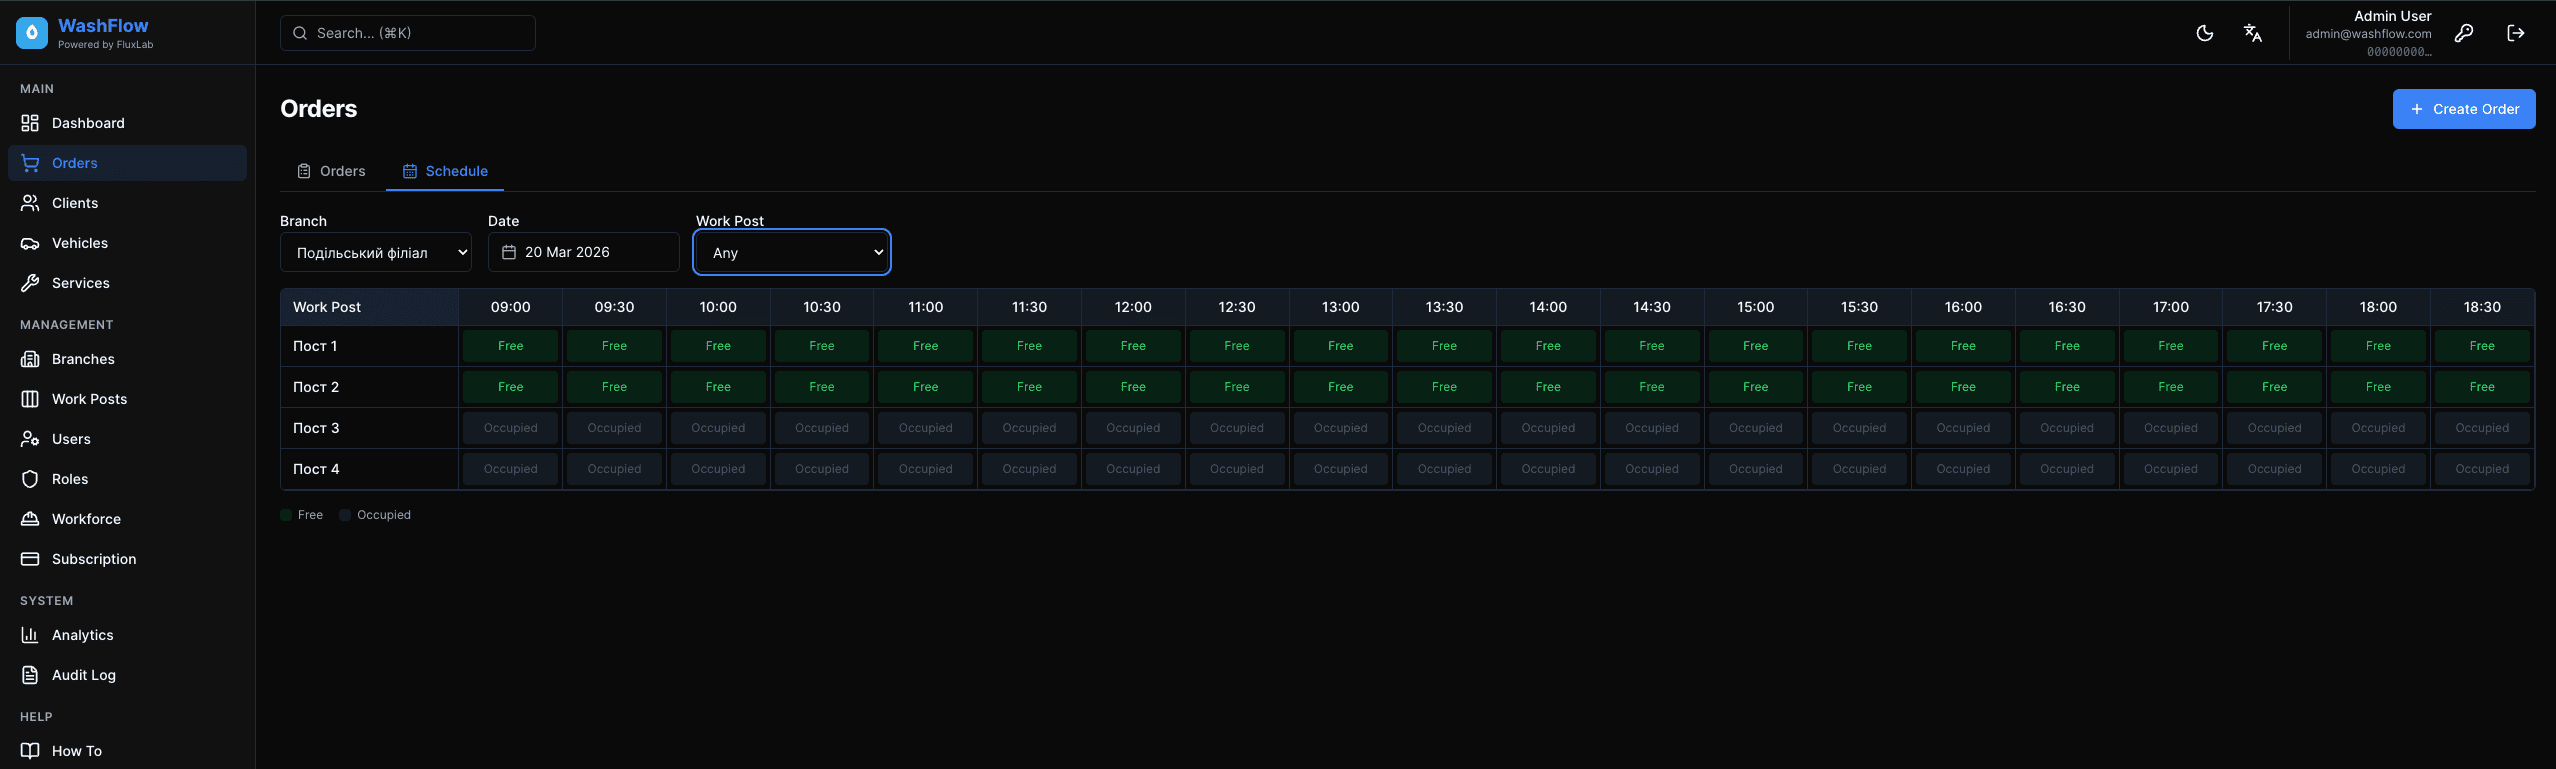Switch to the Orders tab
Image resolution: width=2556 pixels, height=769 pixels.
click(332, 171)
